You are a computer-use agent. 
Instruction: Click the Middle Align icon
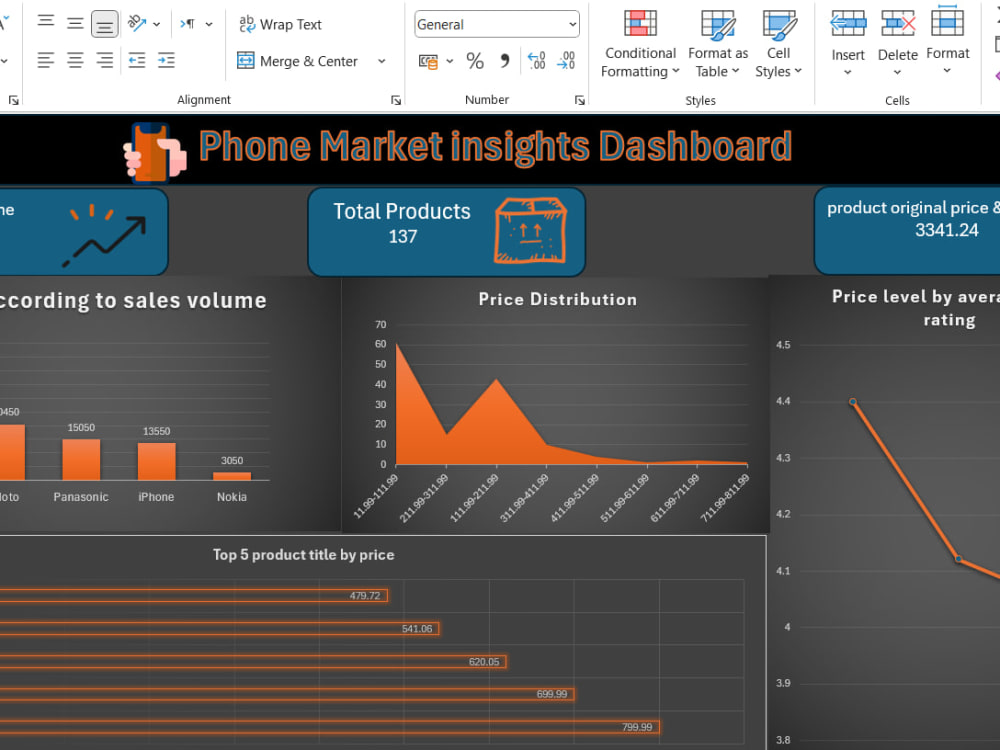[x=75, y=24]
